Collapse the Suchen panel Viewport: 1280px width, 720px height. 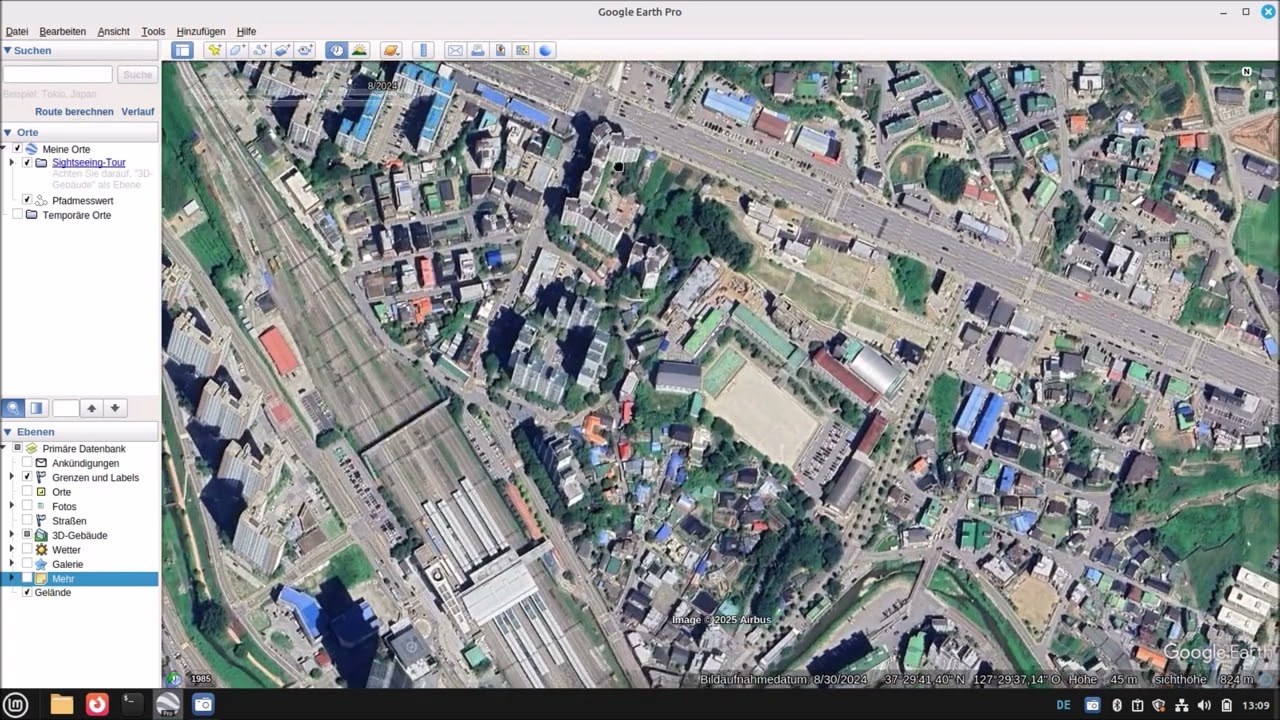point(7,50)
